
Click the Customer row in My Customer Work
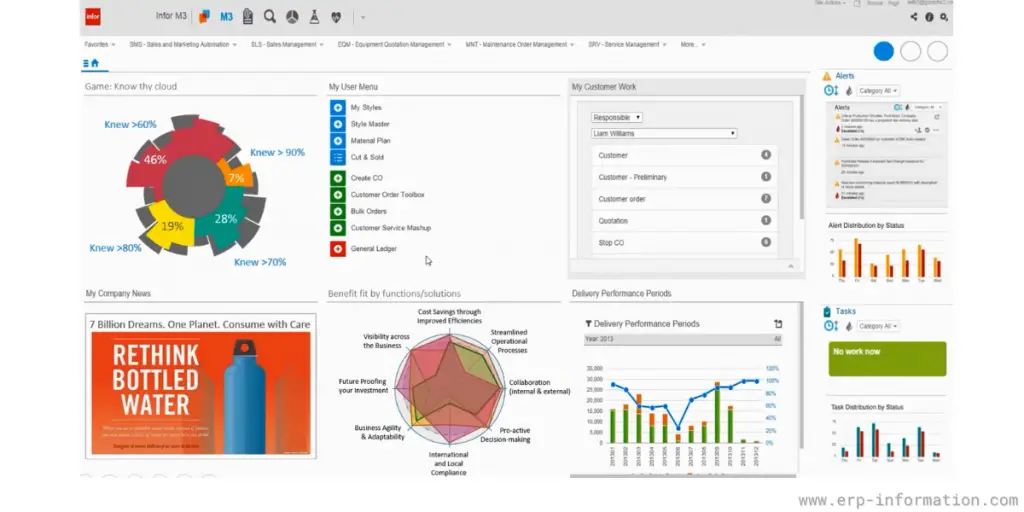click(x=684, y=155)
